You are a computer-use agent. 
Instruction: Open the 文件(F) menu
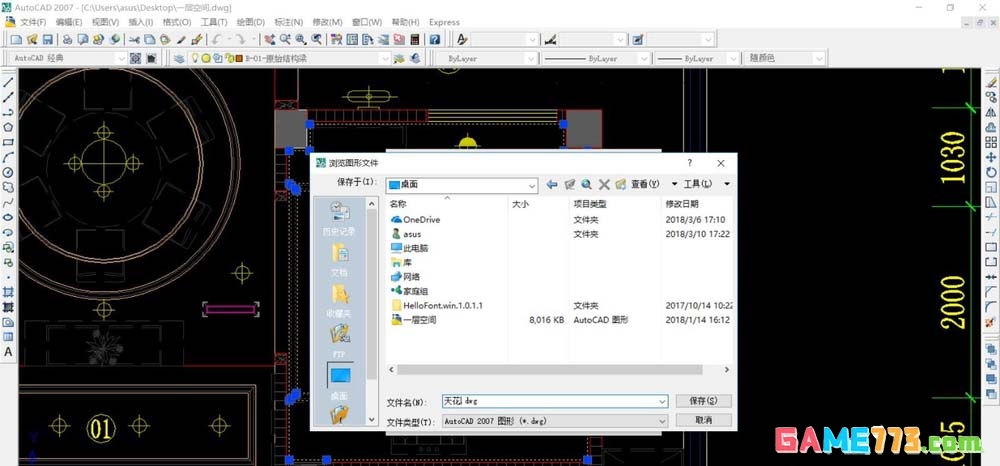tap(33, 22)
